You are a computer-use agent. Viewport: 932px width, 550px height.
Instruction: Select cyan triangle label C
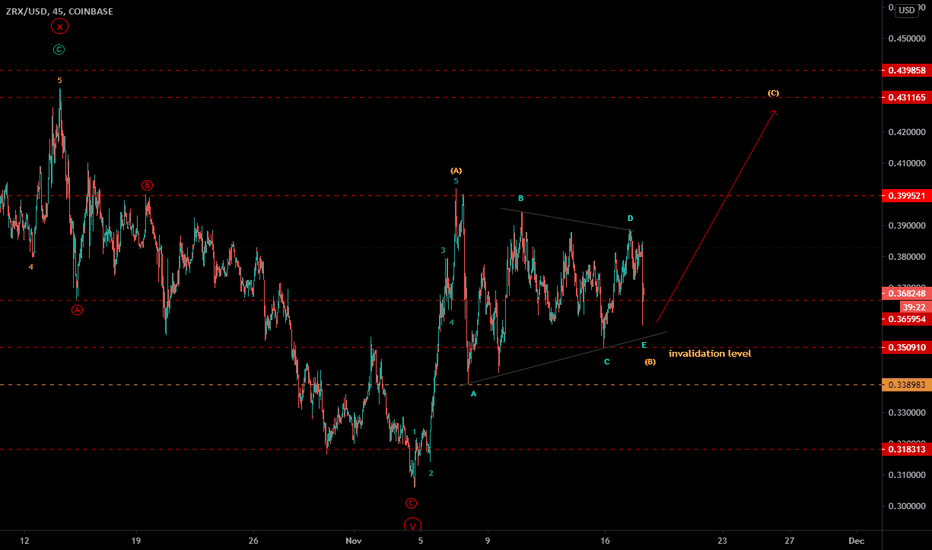pos(607,362)
